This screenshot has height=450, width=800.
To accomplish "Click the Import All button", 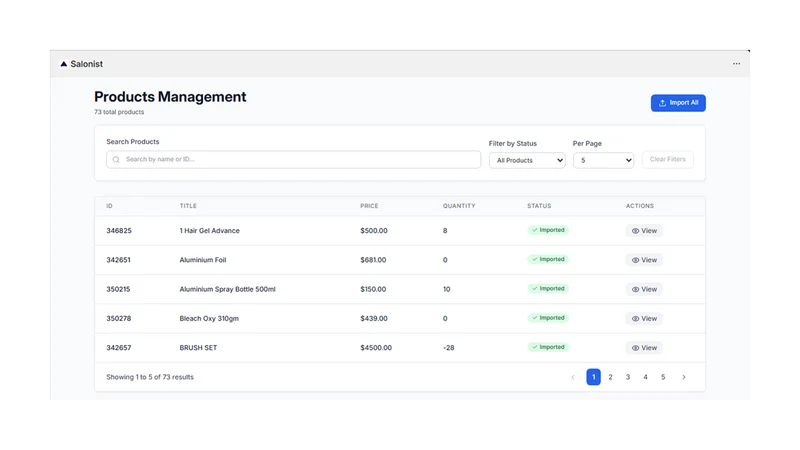I will [x=678, y=103].
